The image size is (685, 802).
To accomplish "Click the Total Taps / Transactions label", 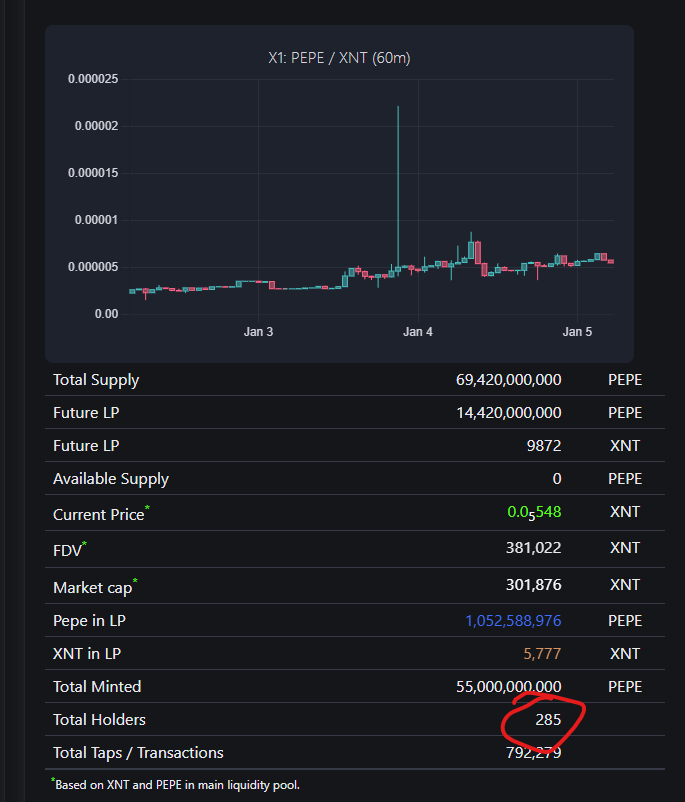I will (138, 753).
